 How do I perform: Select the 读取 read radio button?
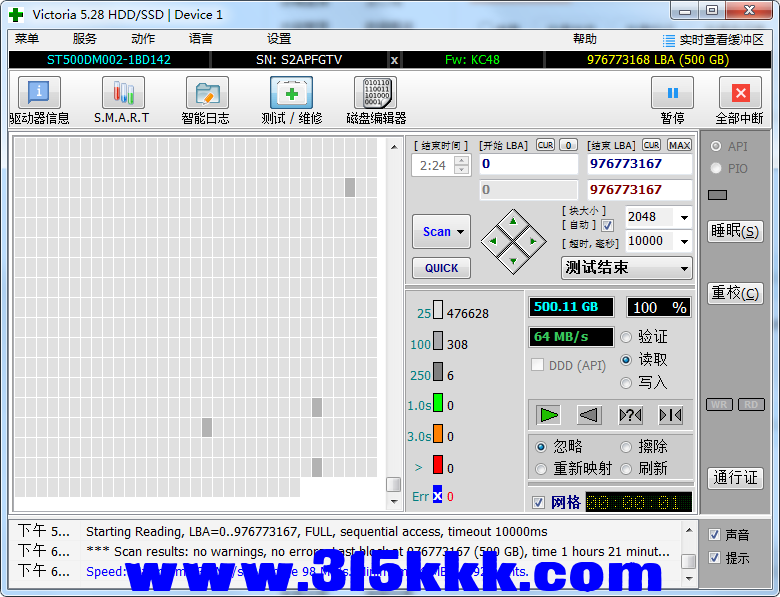coord(626,360)
